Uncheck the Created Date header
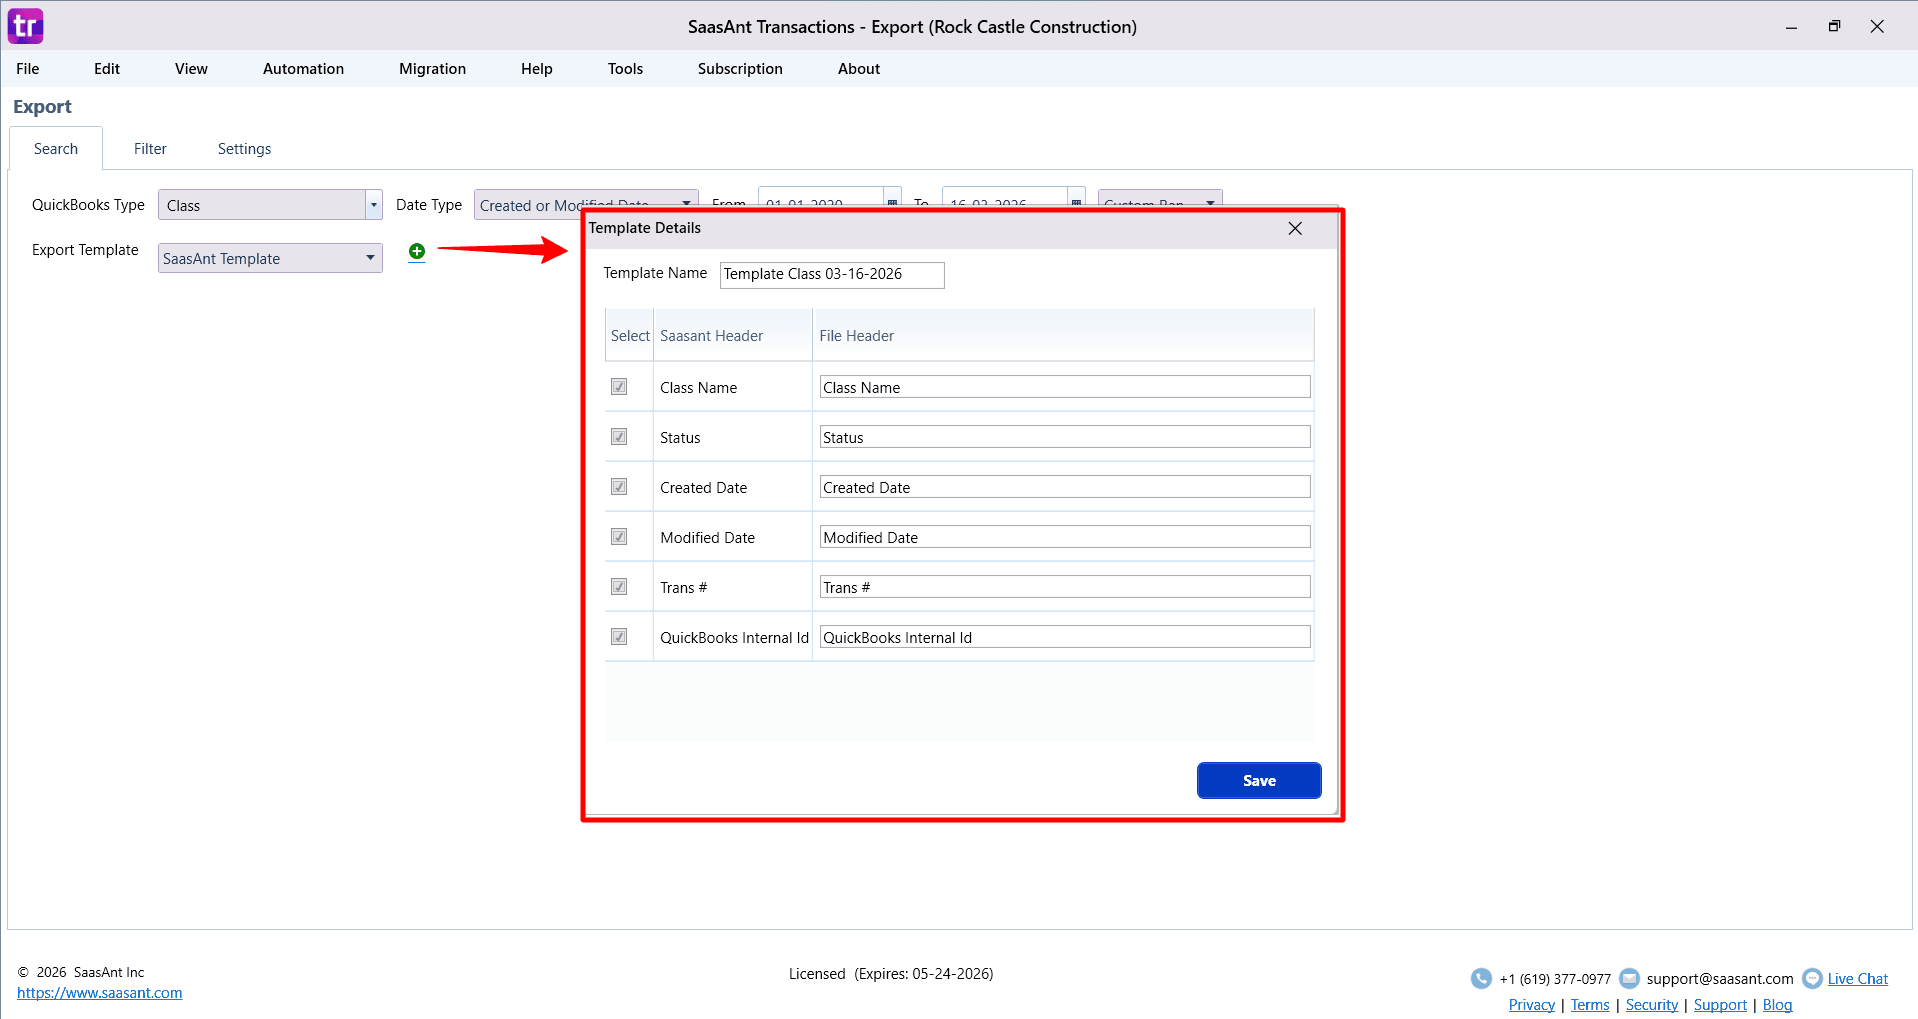This screenshot has width=1918, height=1019. 619,486
